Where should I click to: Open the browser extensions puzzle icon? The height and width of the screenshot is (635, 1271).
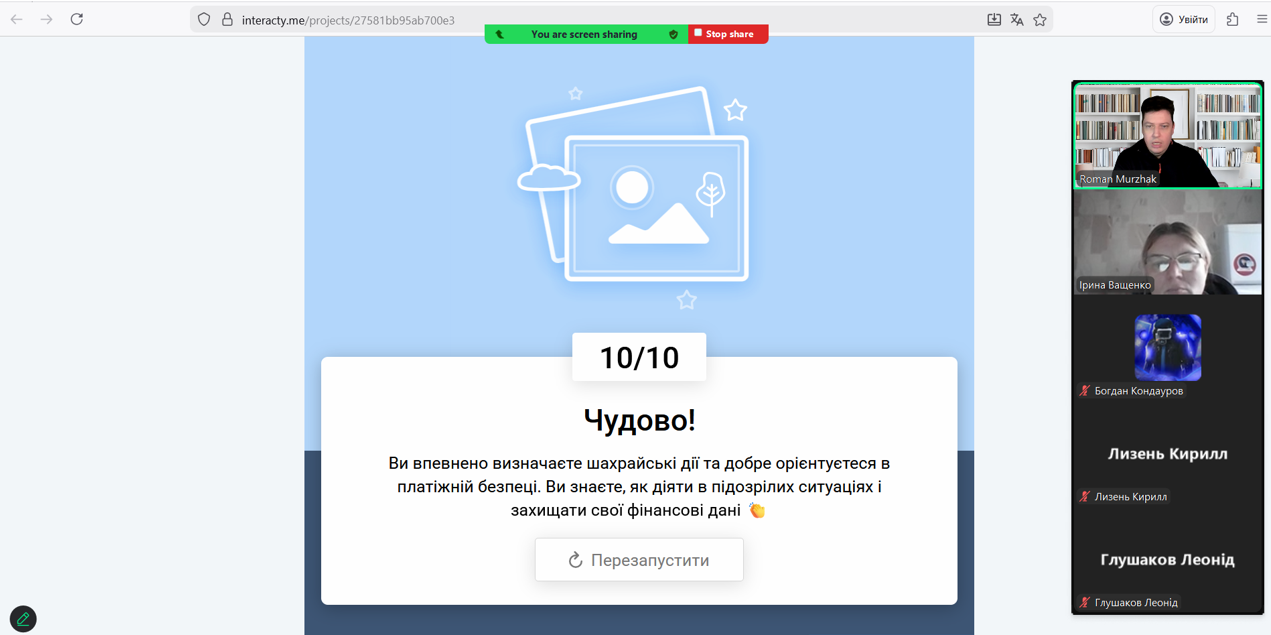[x=1232, y=19]
